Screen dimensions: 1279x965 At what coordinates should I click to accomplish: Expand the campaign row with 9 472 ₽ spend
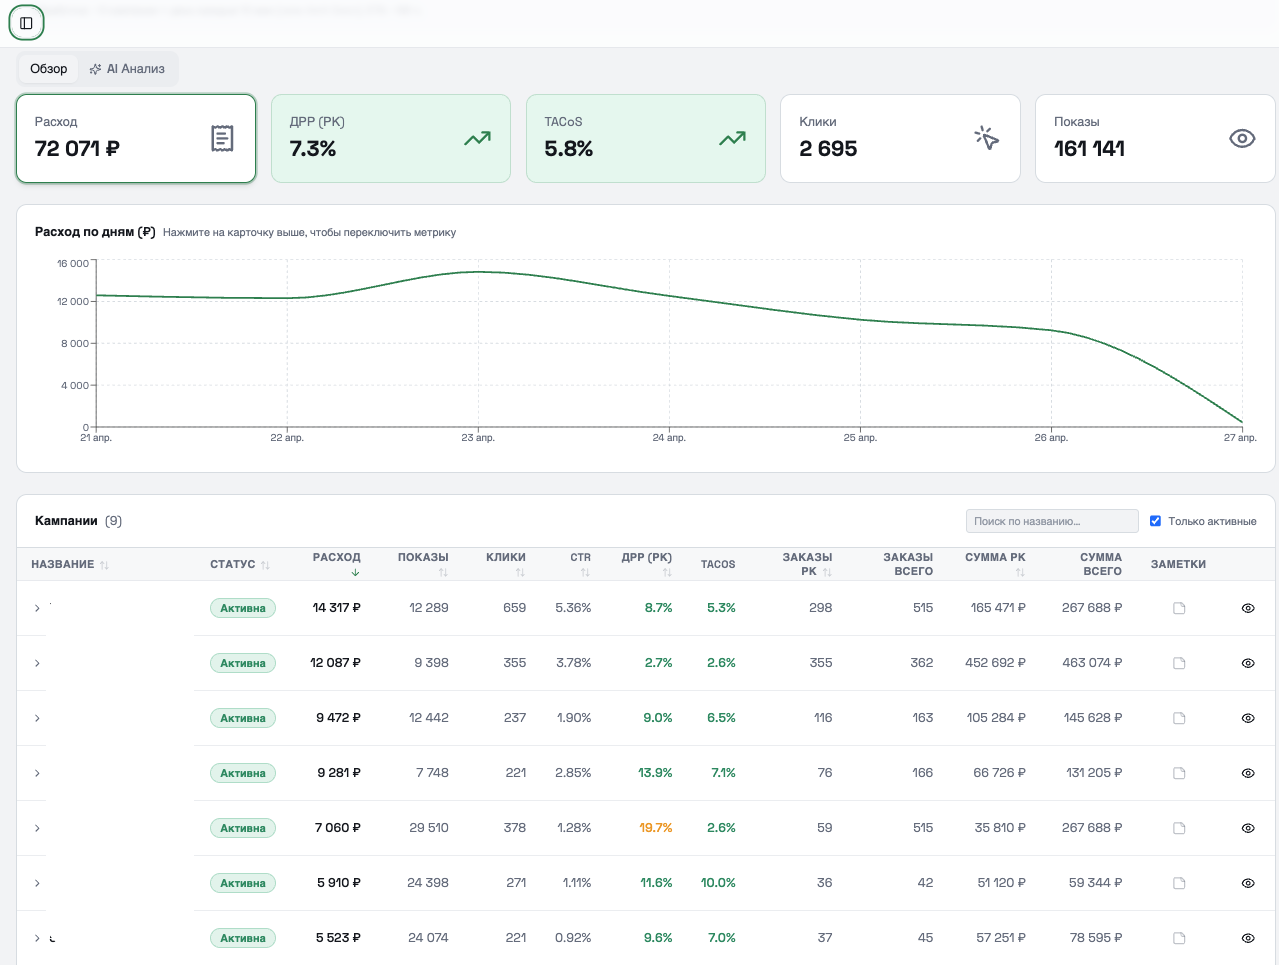coord(37,718)
